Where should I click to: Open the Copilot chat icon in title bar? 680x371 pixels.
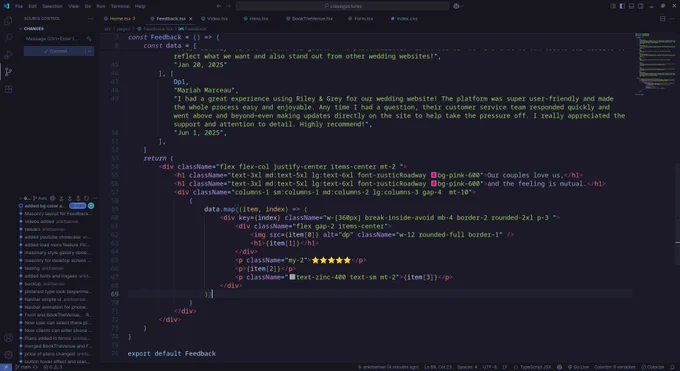tap(456, 6)
